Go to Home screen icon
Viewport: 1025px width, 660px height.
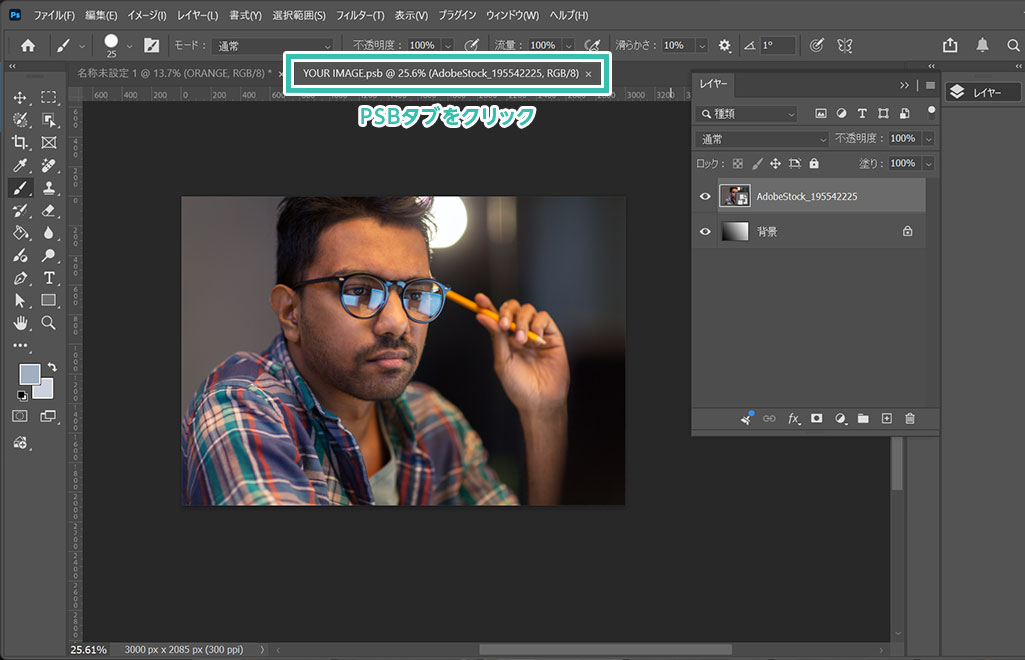(x=28, y=45)
